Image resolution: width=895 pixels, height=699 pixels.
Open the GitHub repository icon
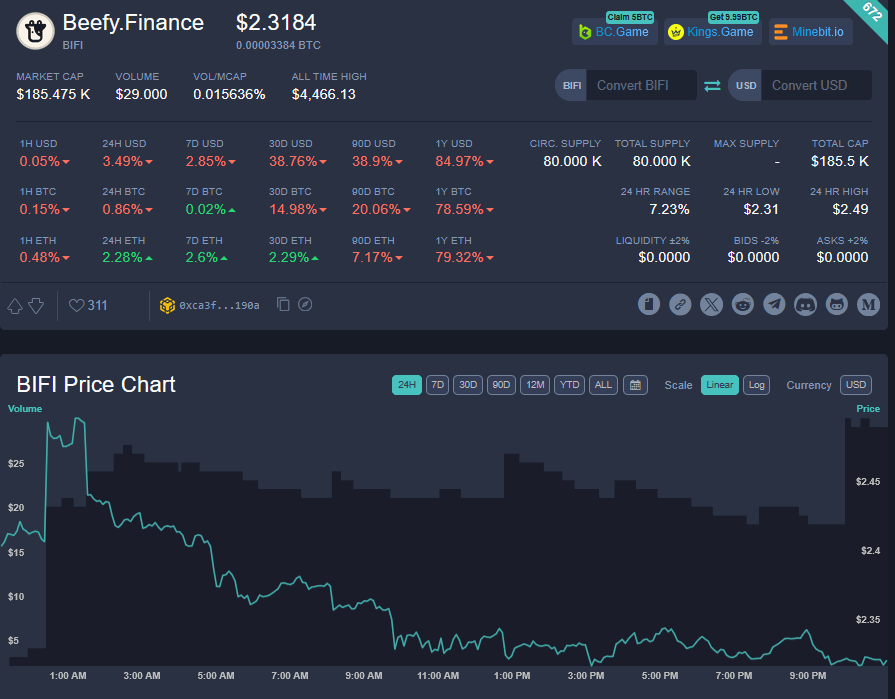pyautogui.click(x=837, y=304)
